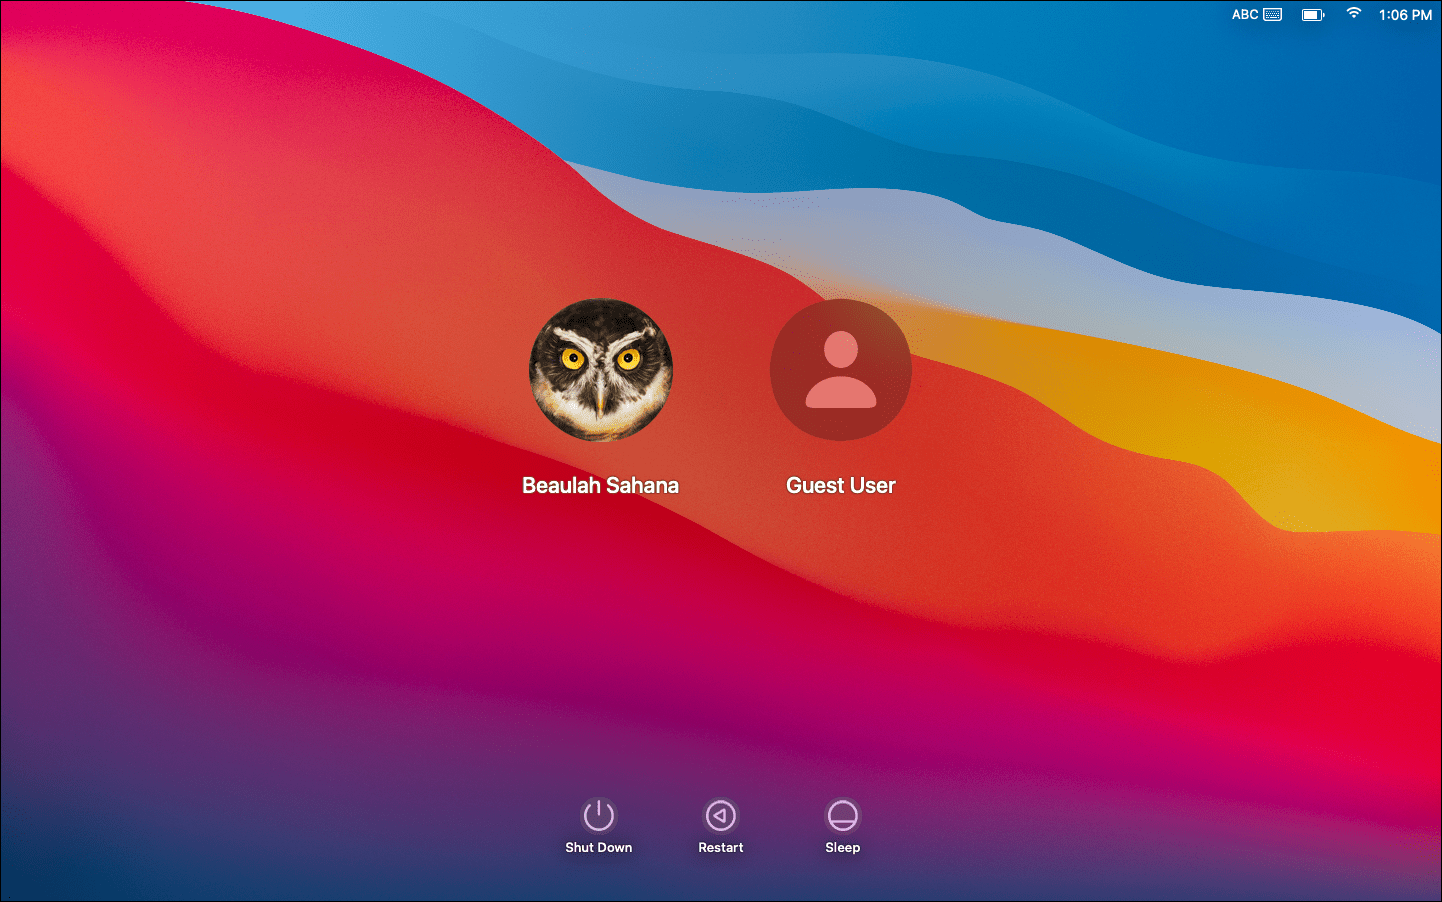The image size is (1442, 902).
Task: Open battery details from menu bar
Action: click(1312, 14)
